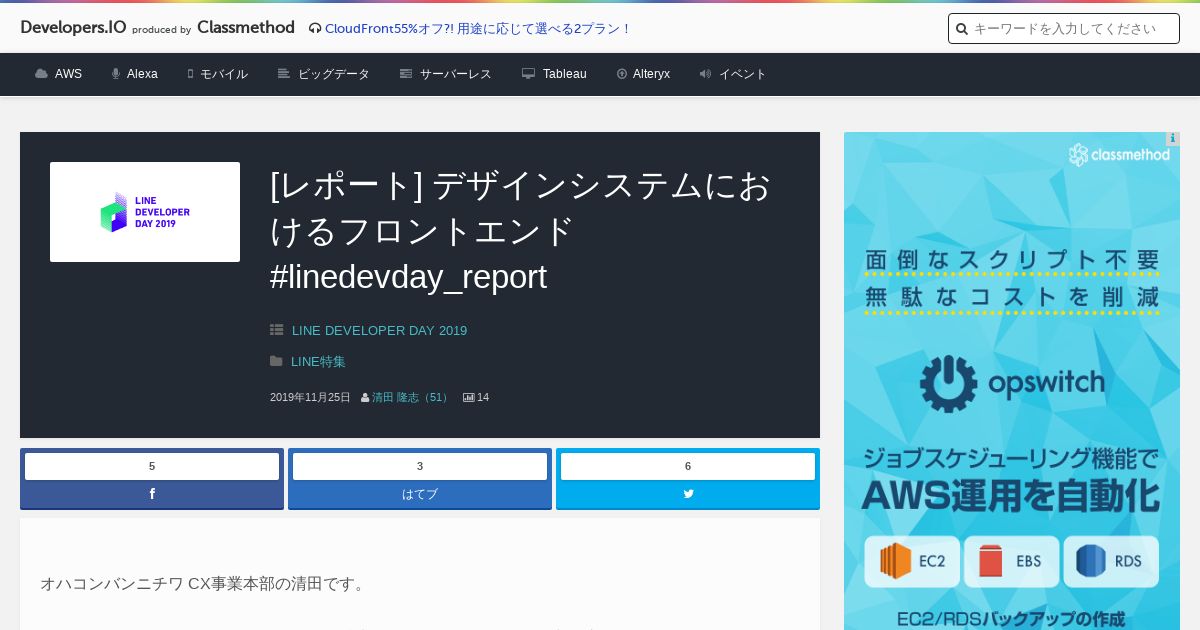
Task: Click the list icon beside LINE DEVELOPER DAY 2019
Action: (x=276, y=330)
